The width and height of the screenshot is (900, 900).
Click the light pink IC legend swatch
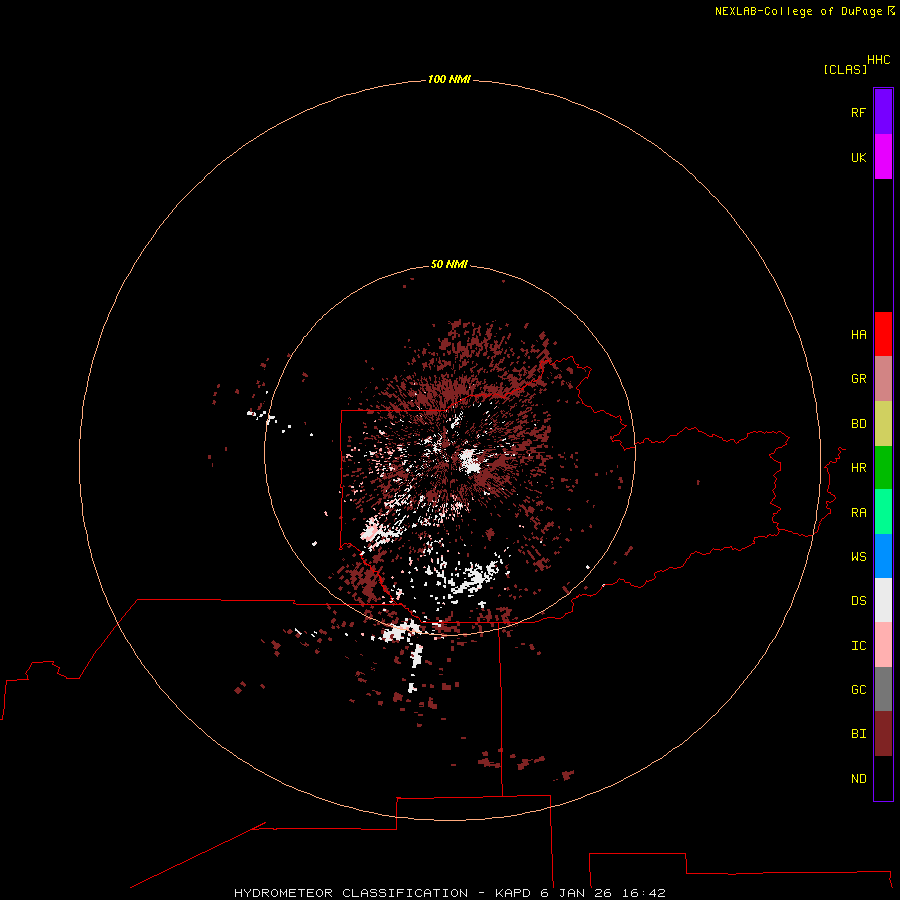point(883,645)
